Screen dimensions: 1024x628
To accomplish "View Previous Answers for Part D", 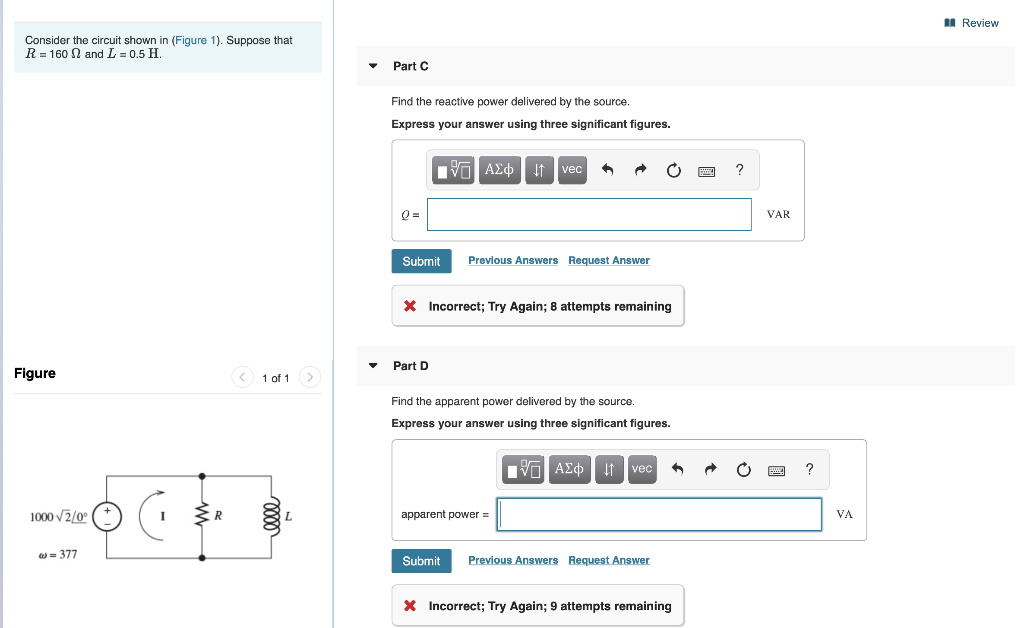I will pyautogui.click(x=513, y=560).
